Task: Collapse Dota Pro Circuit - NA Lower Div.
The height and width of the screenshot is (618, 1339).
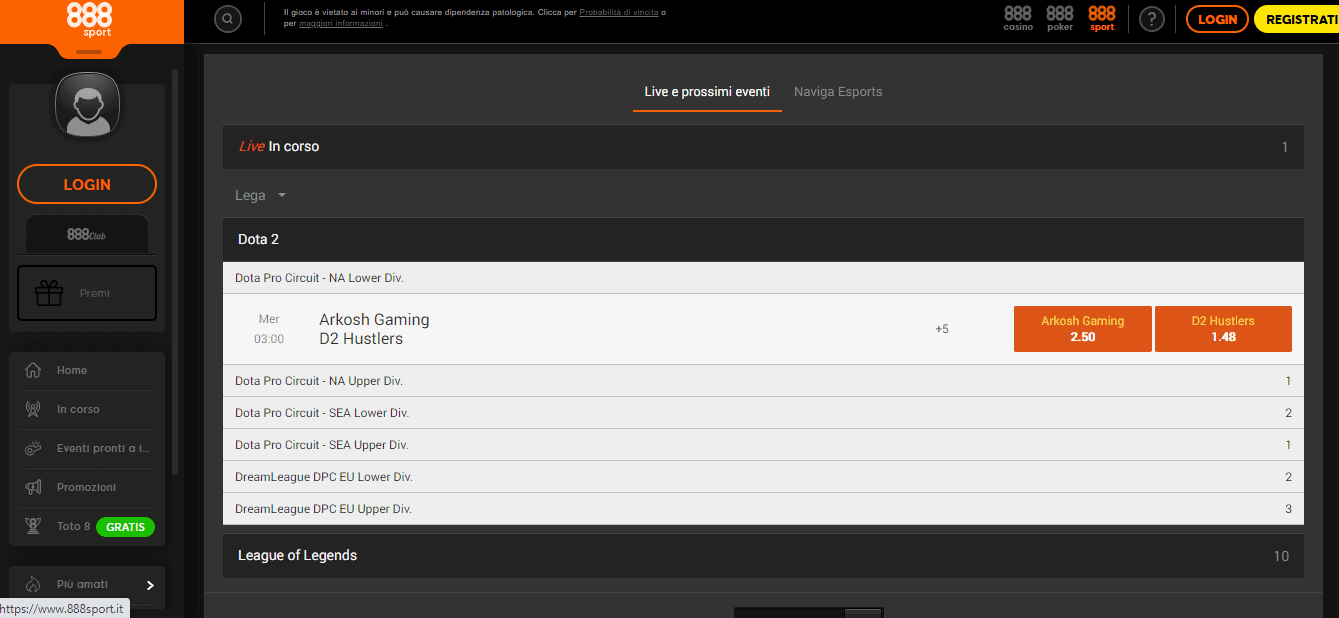Action: tap(763, 278)
